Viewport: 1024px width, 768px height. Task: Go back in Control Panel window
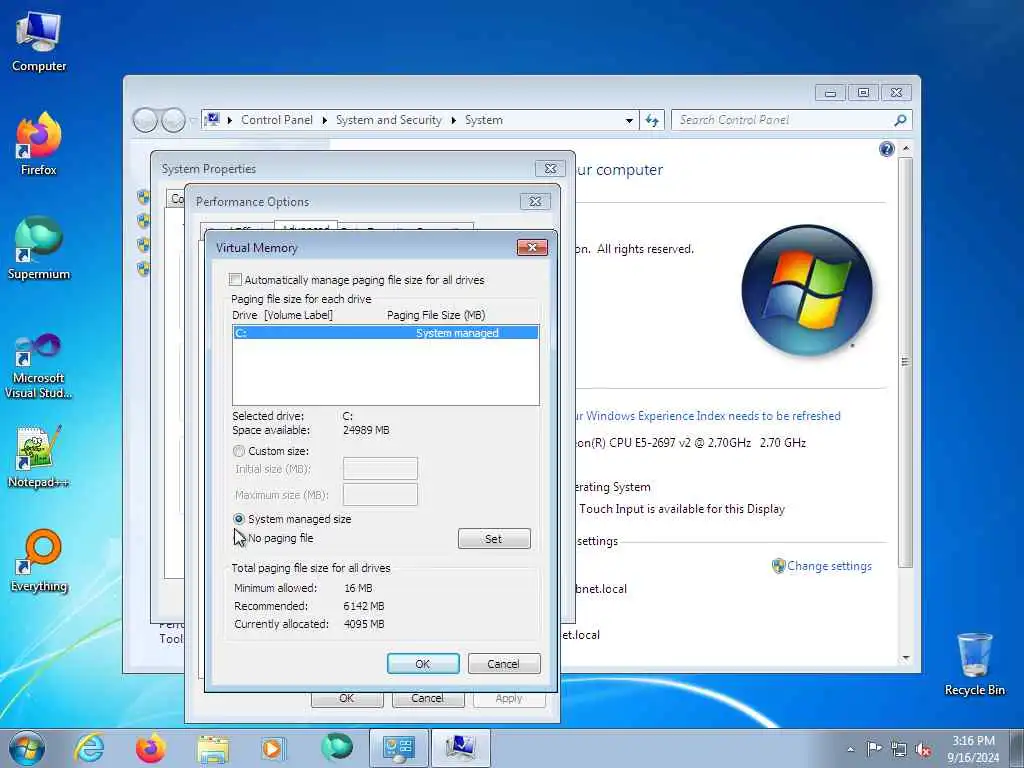tap(145, 120)
